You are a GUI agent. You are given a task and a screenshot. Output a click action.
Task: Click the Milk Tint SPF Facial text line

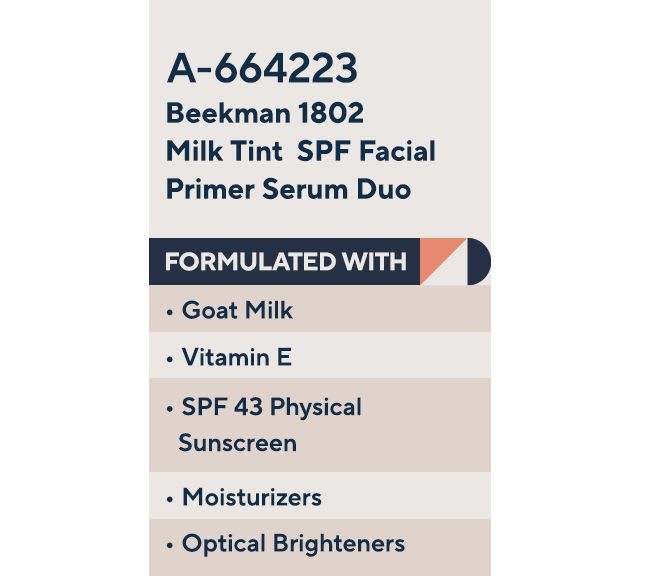point(301,151)
